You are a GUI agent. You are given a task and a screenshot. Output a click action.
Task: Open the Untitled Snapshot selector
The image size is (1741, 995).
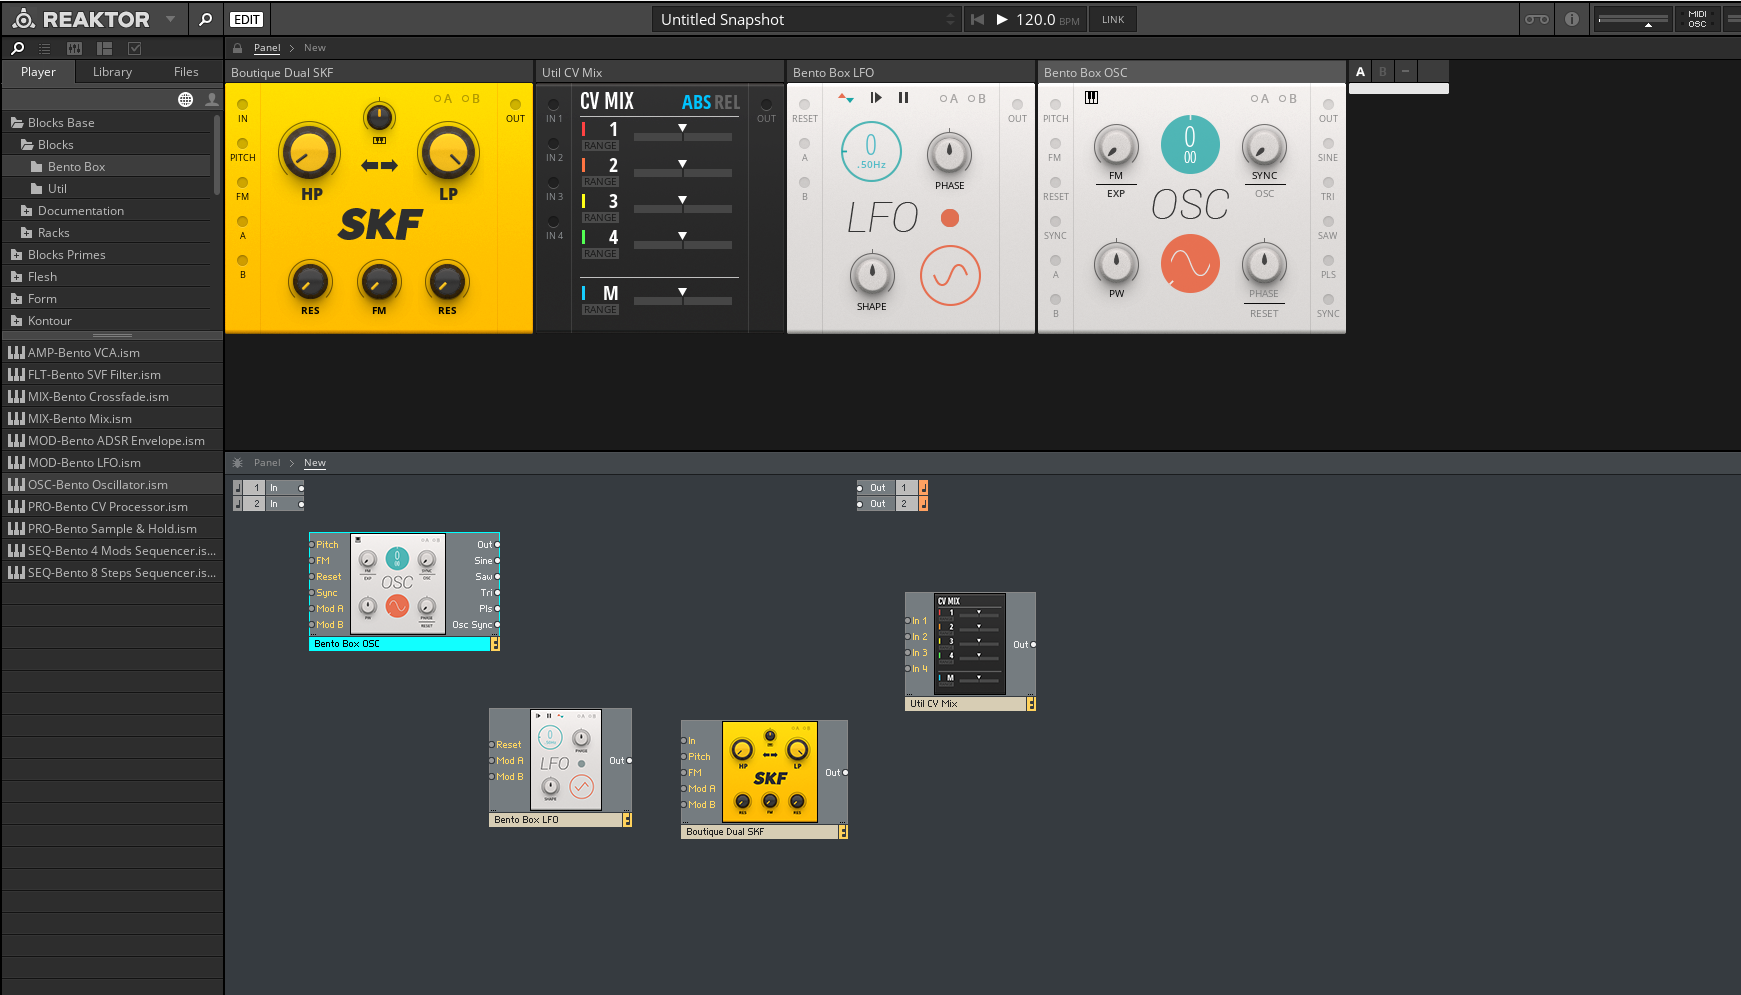806,19
